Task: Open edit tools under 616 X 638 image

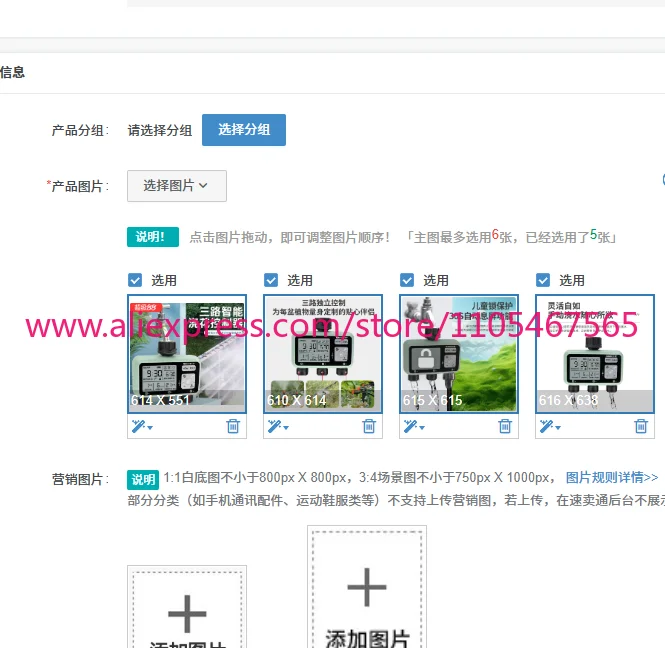Action: [550, 426]
